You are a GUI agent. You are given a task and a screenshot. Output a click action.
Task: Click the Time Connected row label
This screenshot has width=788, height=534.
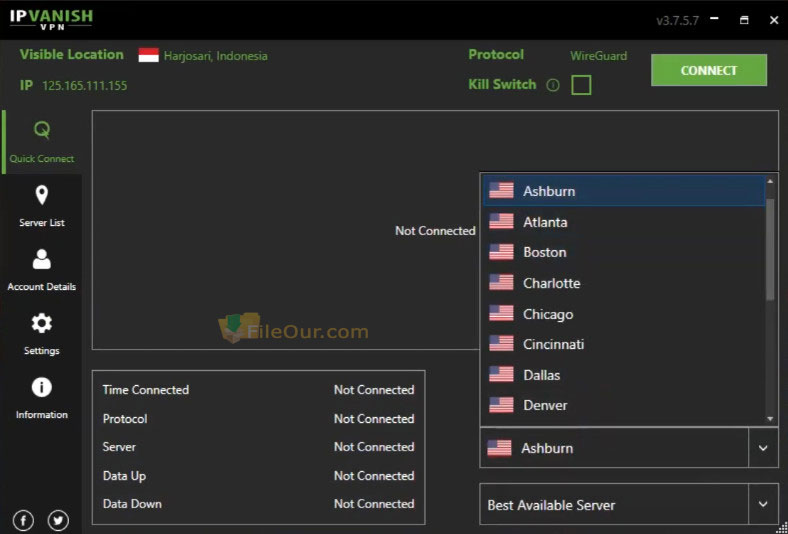[146, 390]
